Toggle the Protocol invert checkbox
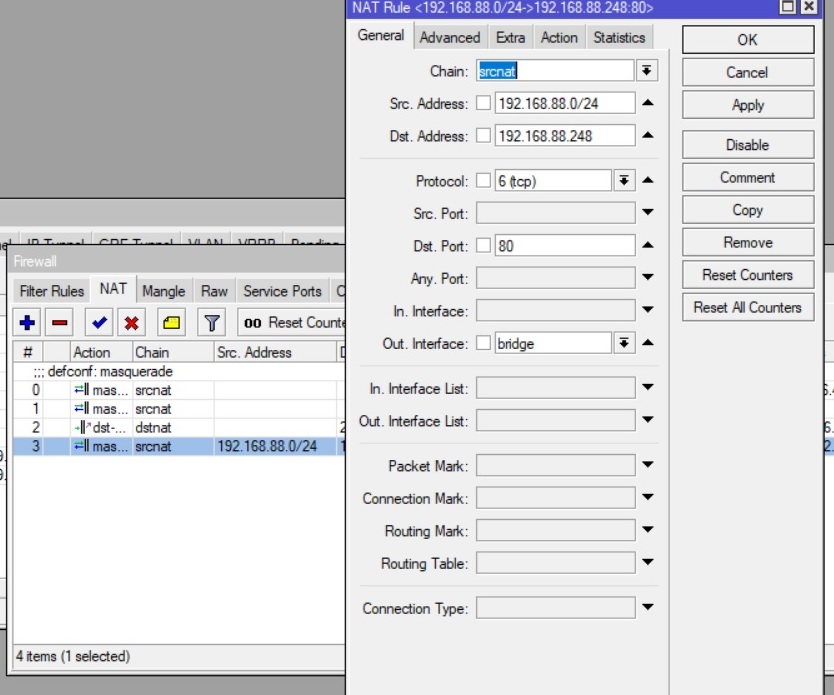Screen dimensions: 834x695 (x=484, y=181)
